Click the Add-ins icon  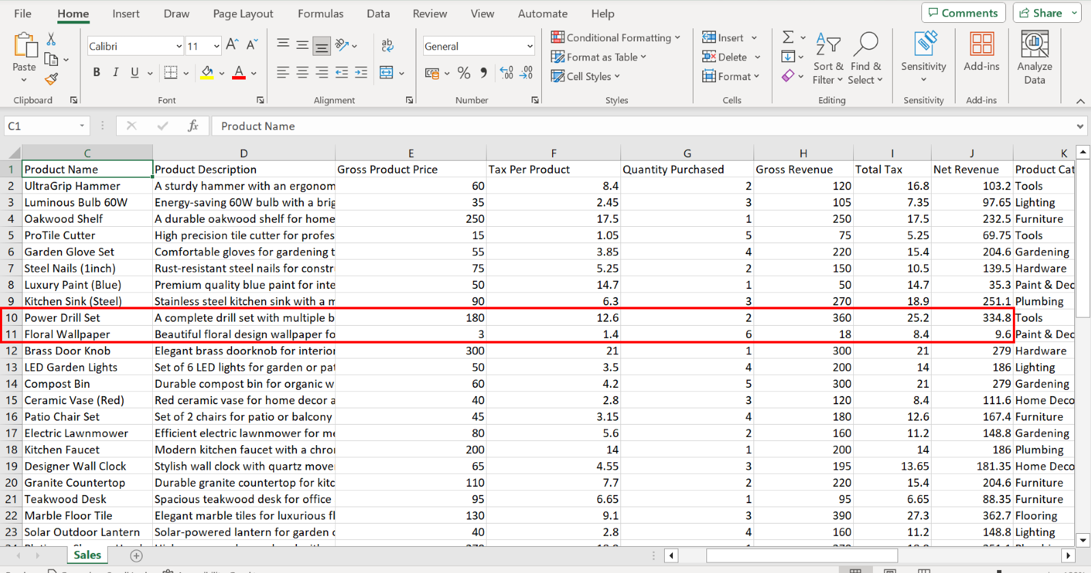click(981, 52)
